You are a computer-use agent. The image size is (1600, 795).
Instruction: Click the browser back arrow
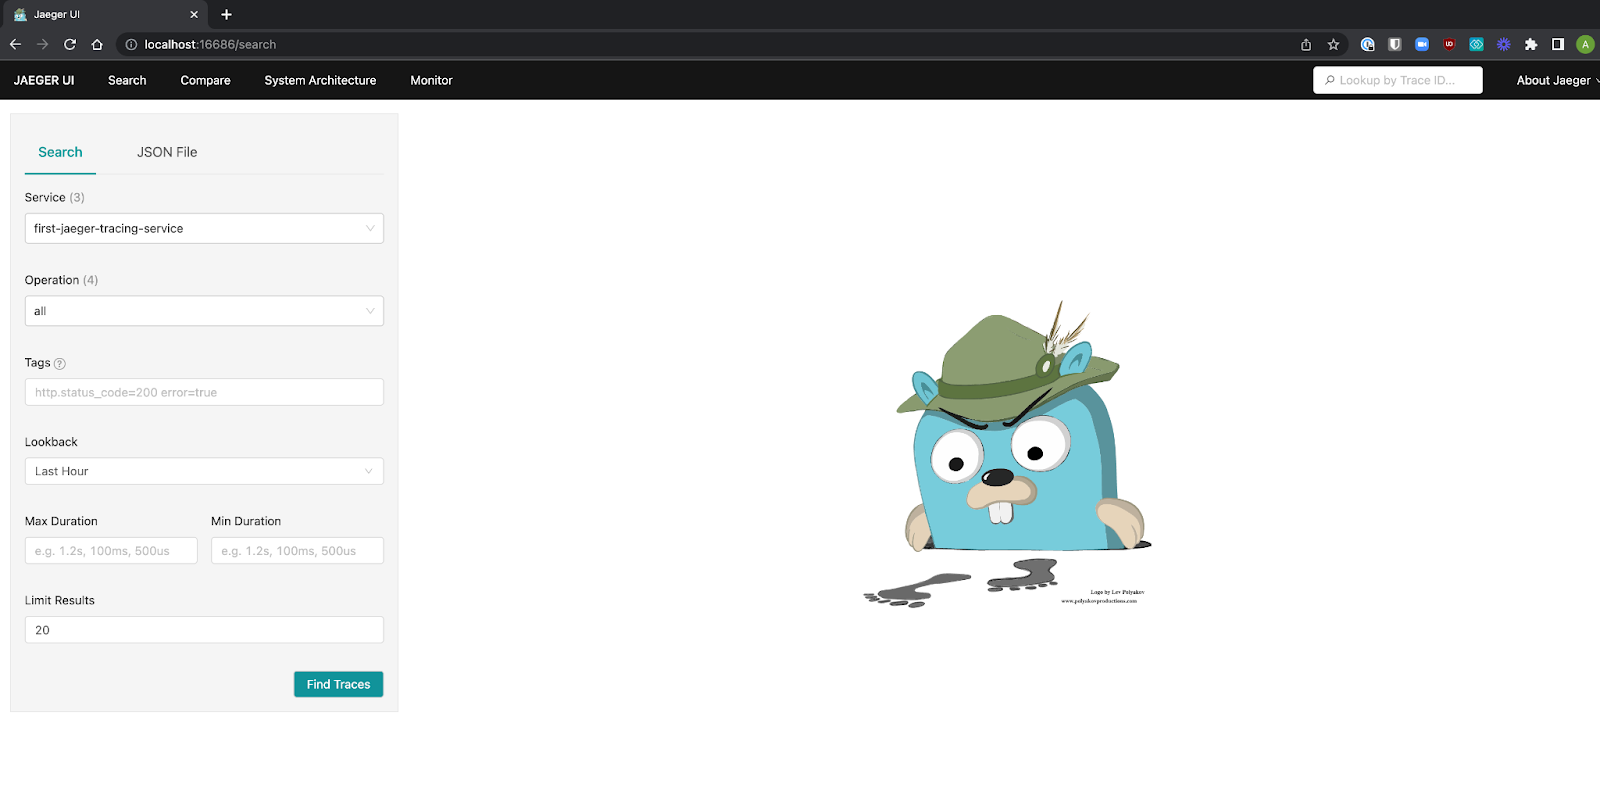[x=15, y=44]
